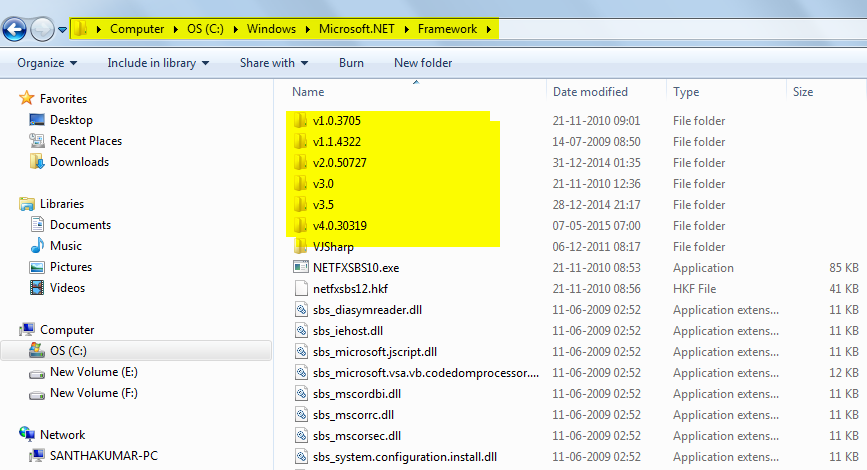The width and height of the screenshot is (867, 470).
Task: Click the Network globe icon
Action: 27,435
